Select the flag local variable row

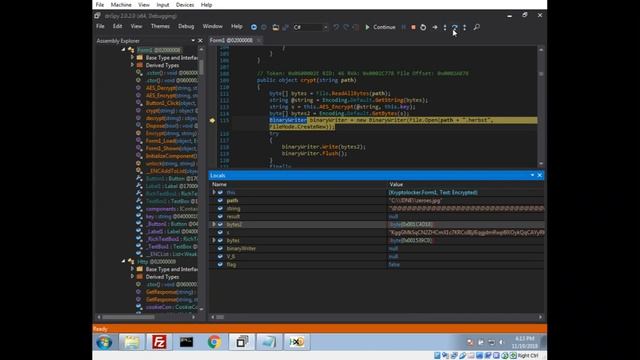[x=376, y=264]
